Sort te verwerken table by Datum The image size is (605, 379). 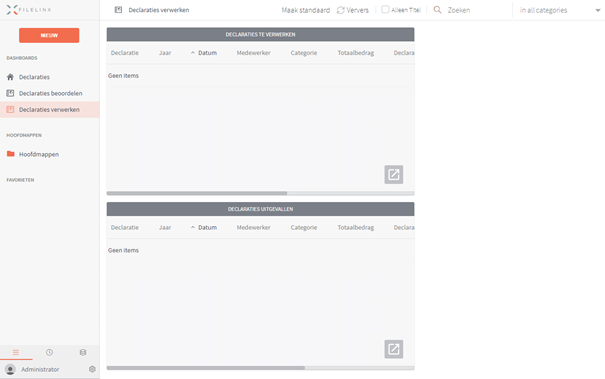click(x=207, y=53)
